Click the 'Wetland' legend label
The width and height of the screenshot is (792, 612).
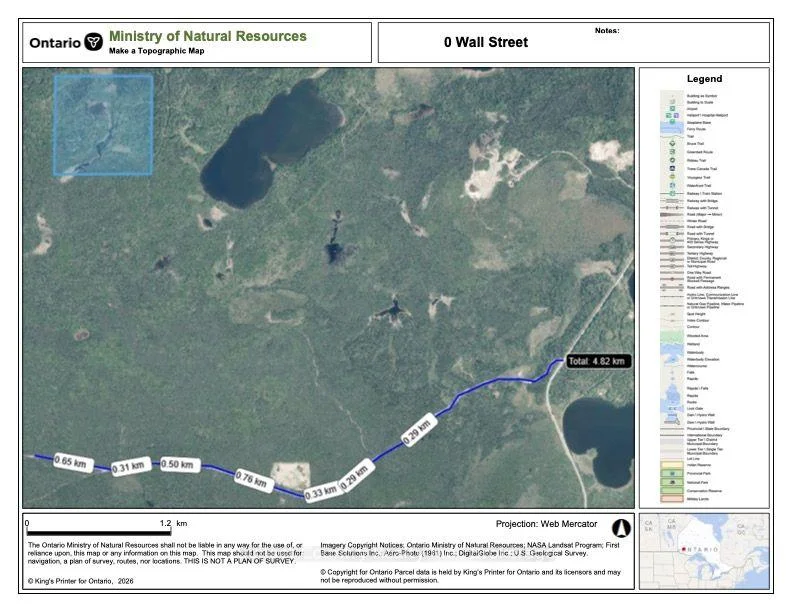[694, 344]
